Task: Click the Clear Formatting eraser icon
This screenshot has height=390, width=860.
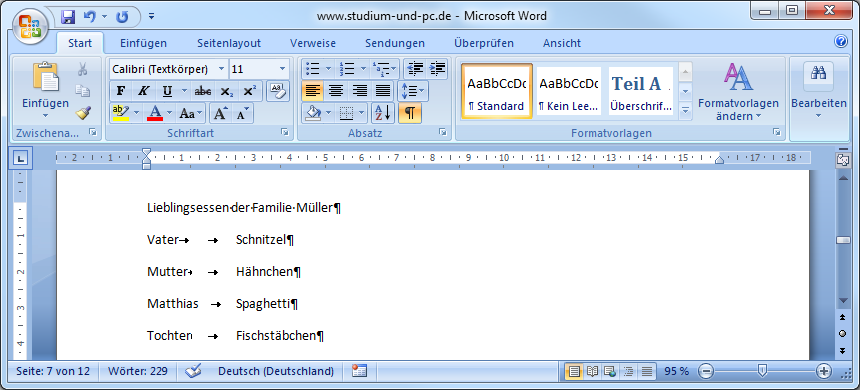Action: pos(278,91)
